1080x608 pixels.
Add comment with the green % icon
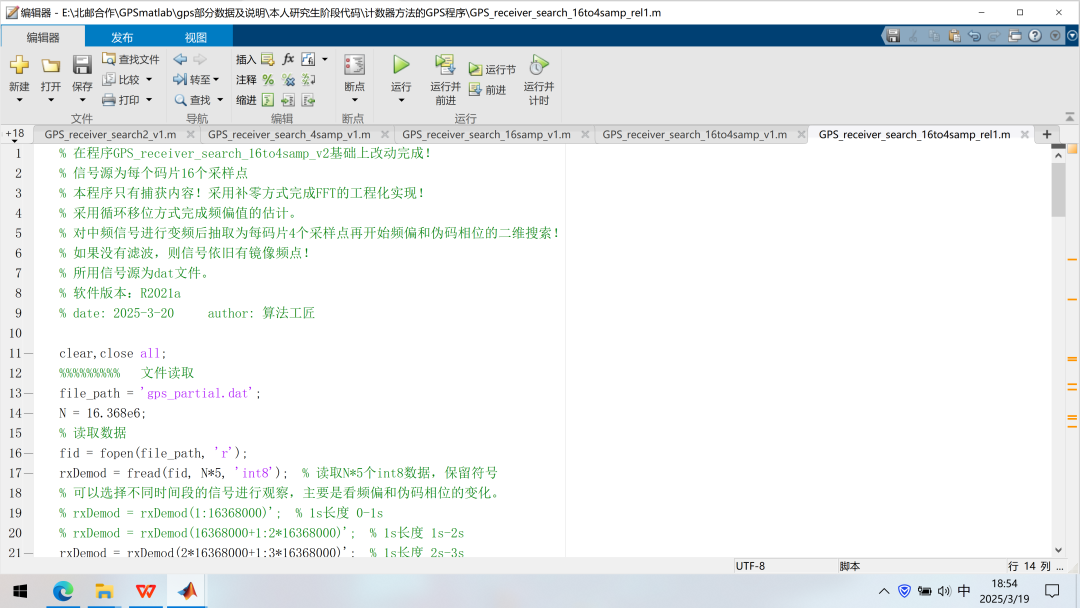[268, 80]
